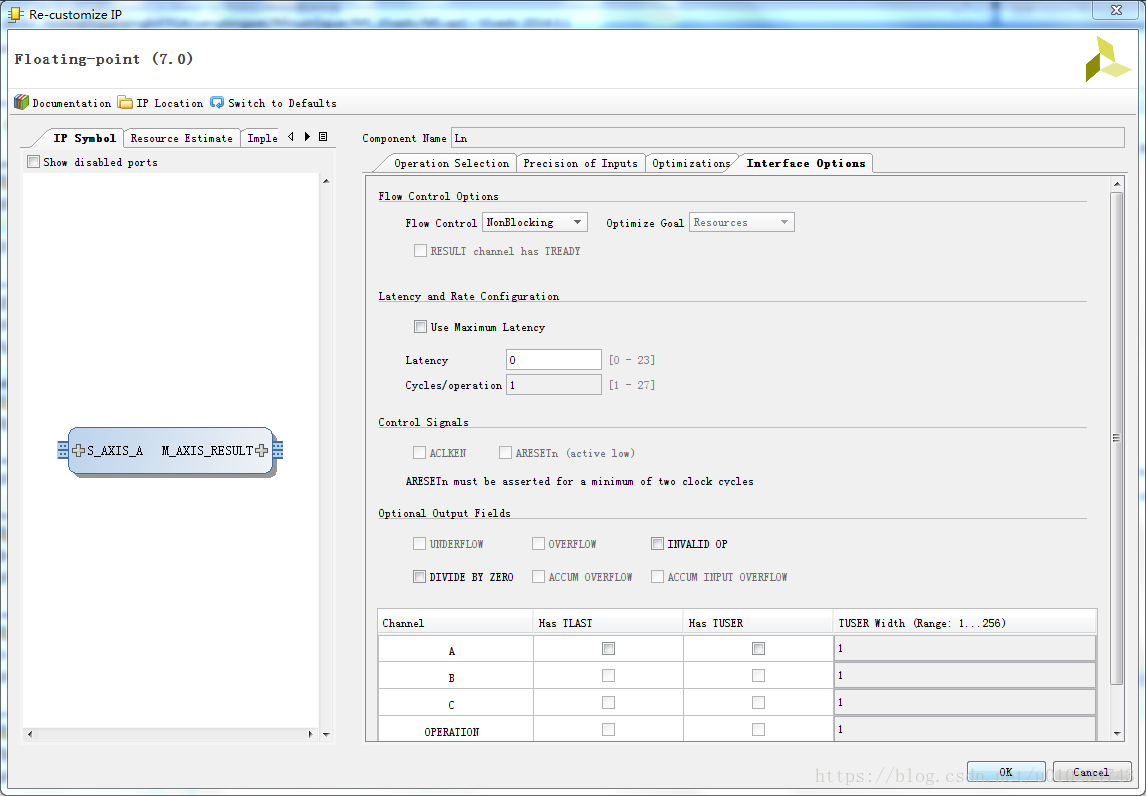Switch to Operation Selection tab
Image resolution: width=1146 pixels, height=796 pixels.
tap(451, 163)
